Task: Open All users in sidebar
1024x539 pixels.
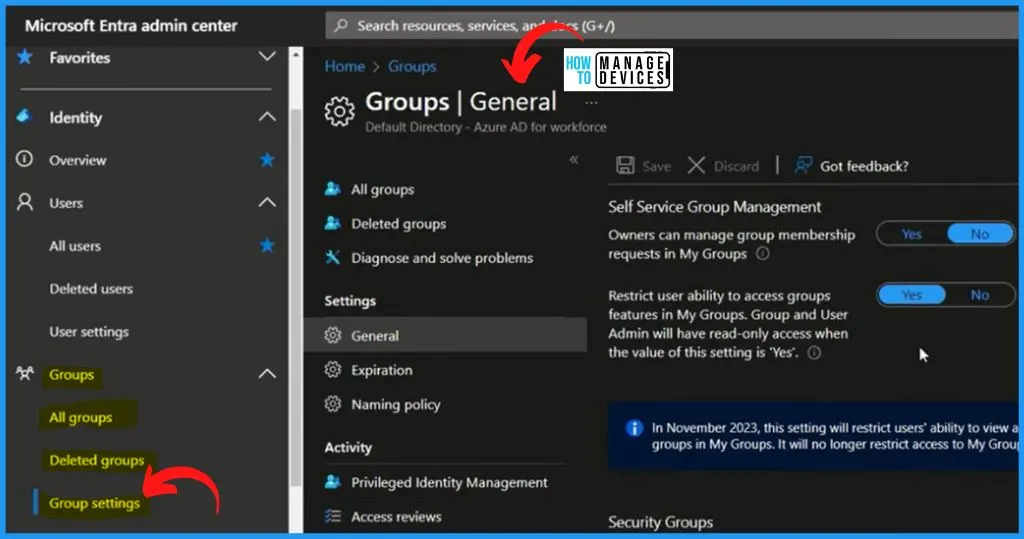Action: [x=75, y=246]
